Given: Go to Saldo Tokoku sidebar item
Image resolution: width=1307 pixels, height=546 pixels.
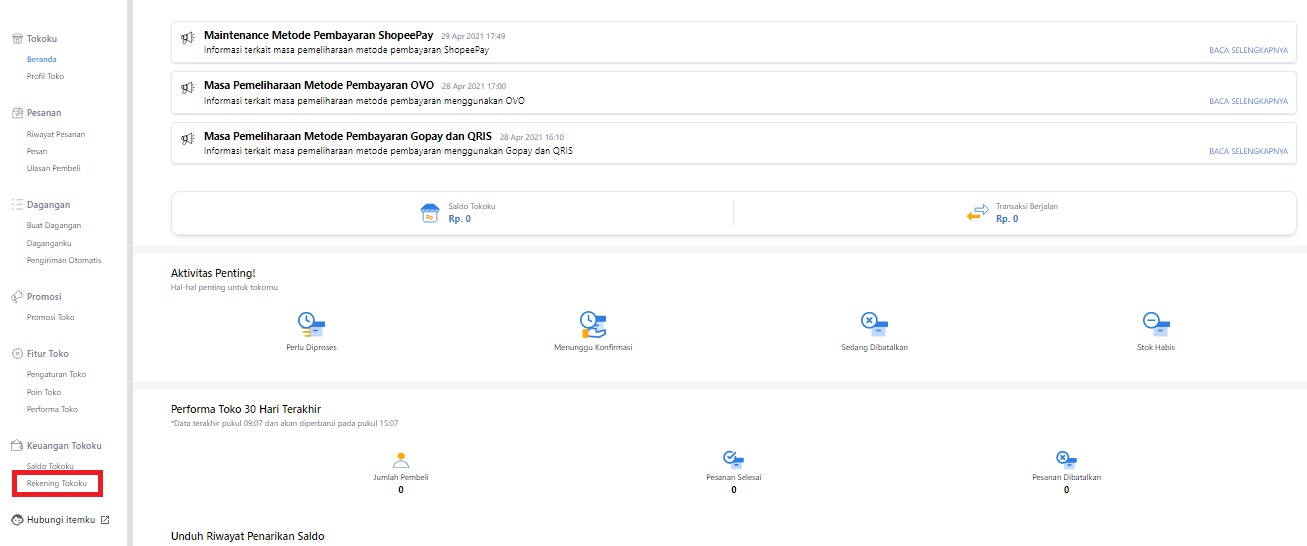Looking at the screenshot, I should [50, 466].
